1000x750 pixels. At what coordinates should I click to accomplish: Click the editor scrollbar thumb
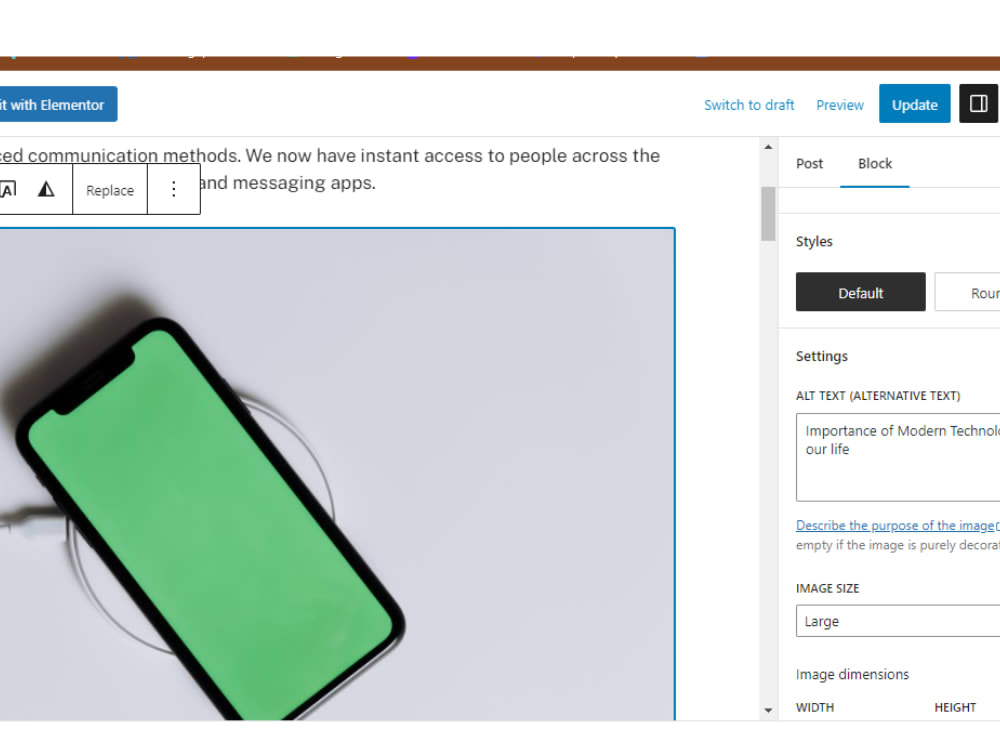[768, 214]
